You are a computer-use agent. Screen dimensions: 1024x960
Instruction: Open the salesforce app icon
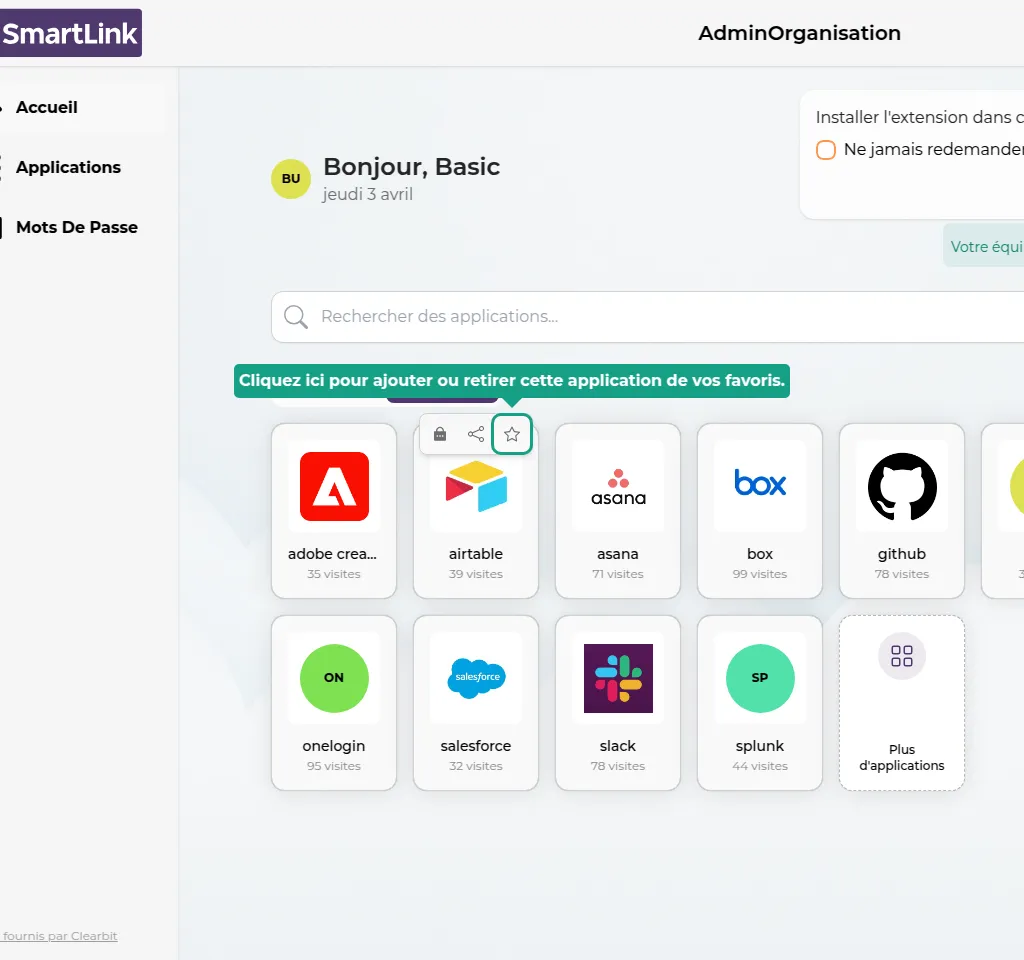476,678
